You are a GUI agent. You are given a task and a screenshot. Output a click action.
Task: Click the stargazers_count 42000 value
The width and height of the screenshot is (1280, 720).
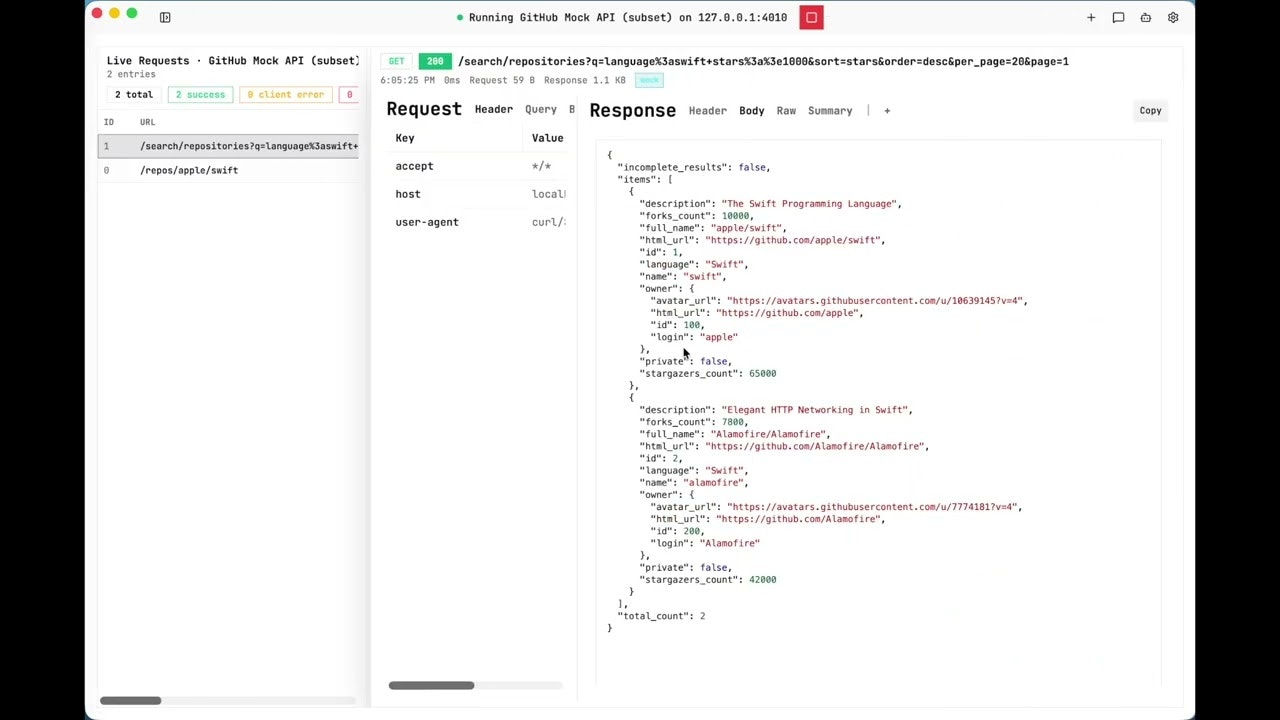762,580
